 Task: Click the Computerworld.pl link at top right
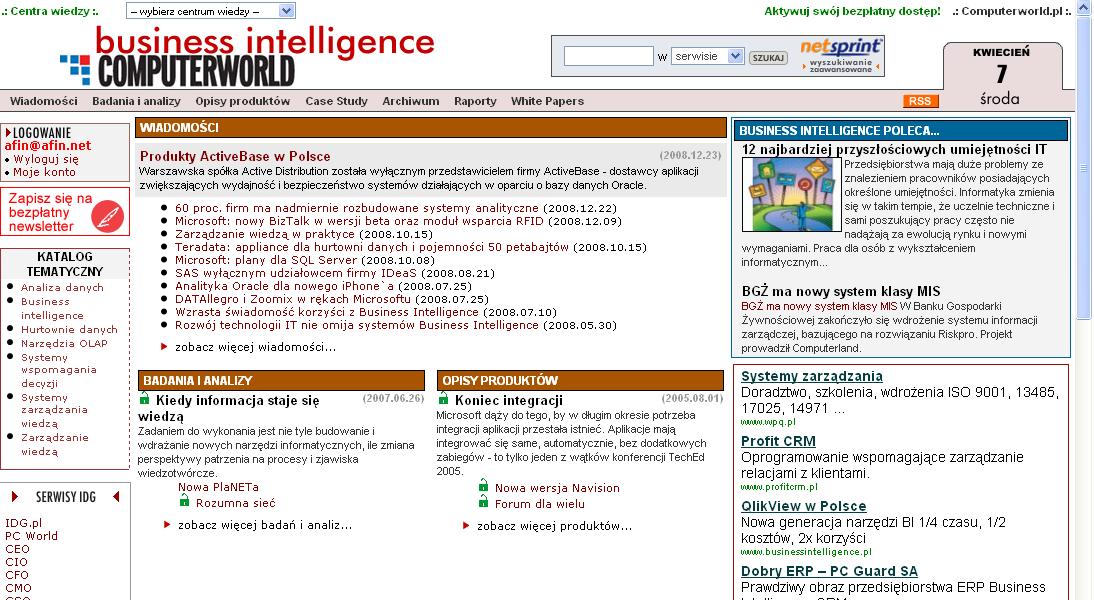point(1012,11)
